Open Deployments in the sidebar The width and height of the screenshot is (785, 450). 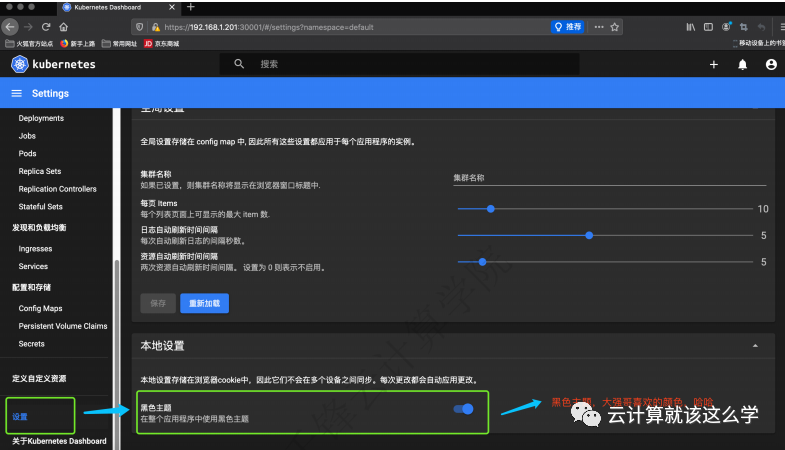click(41, 118)
